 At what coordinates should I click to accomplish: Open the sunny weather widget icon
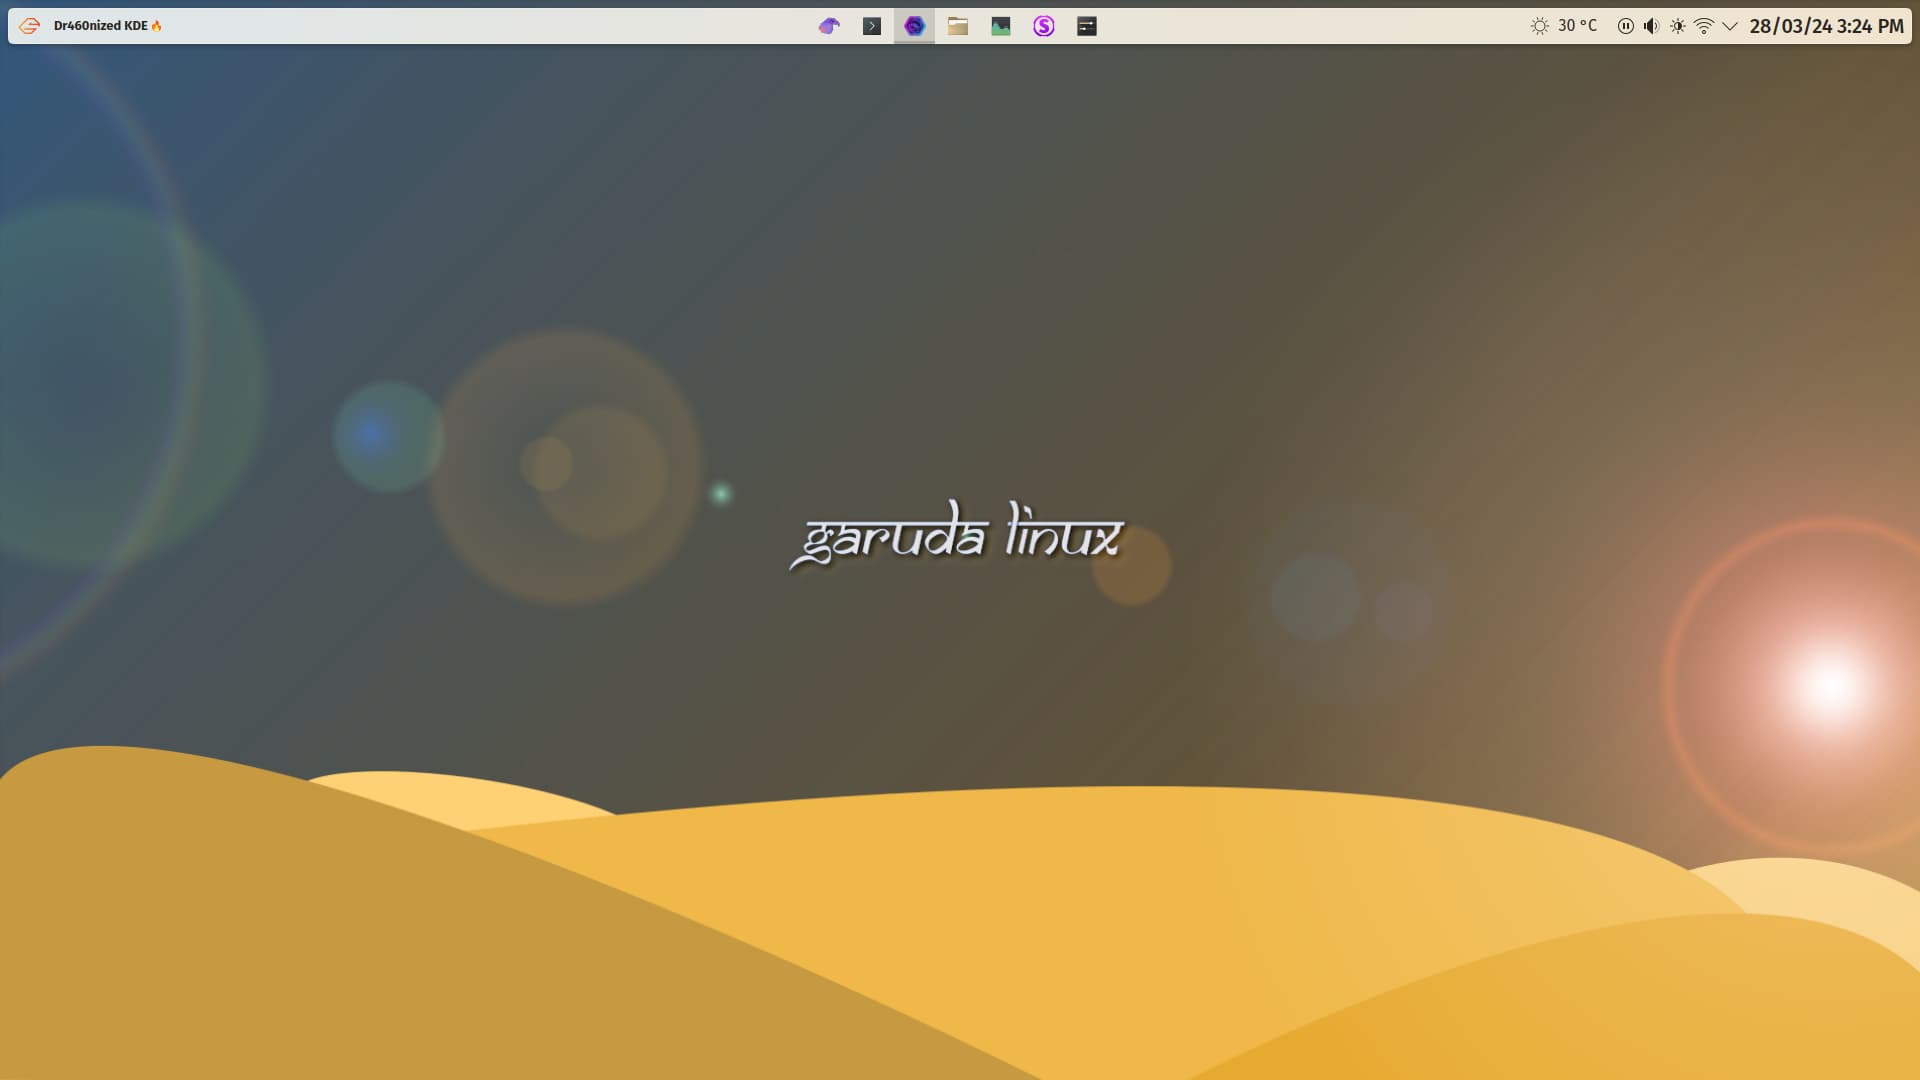pos(1540,26)
